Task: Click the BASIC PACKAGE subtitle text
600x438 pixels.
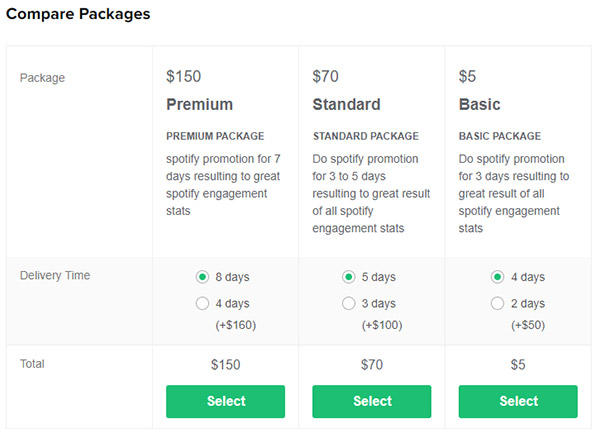Action: tap(500, 136)
